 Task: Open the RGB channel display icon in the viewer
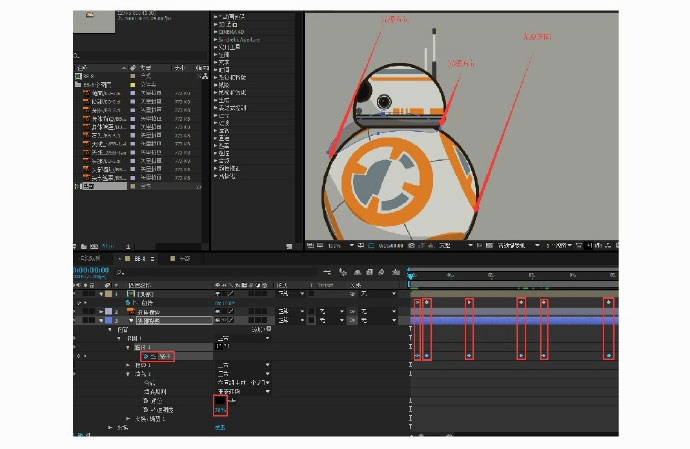431,245
